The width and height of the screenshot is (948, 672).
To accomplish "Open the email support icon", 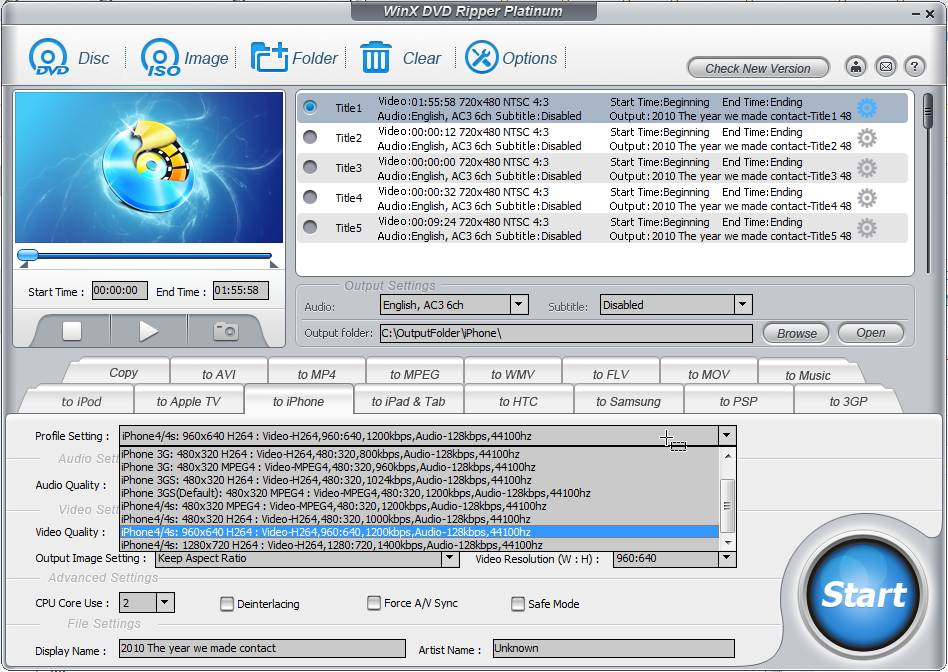I will point(886,67).
